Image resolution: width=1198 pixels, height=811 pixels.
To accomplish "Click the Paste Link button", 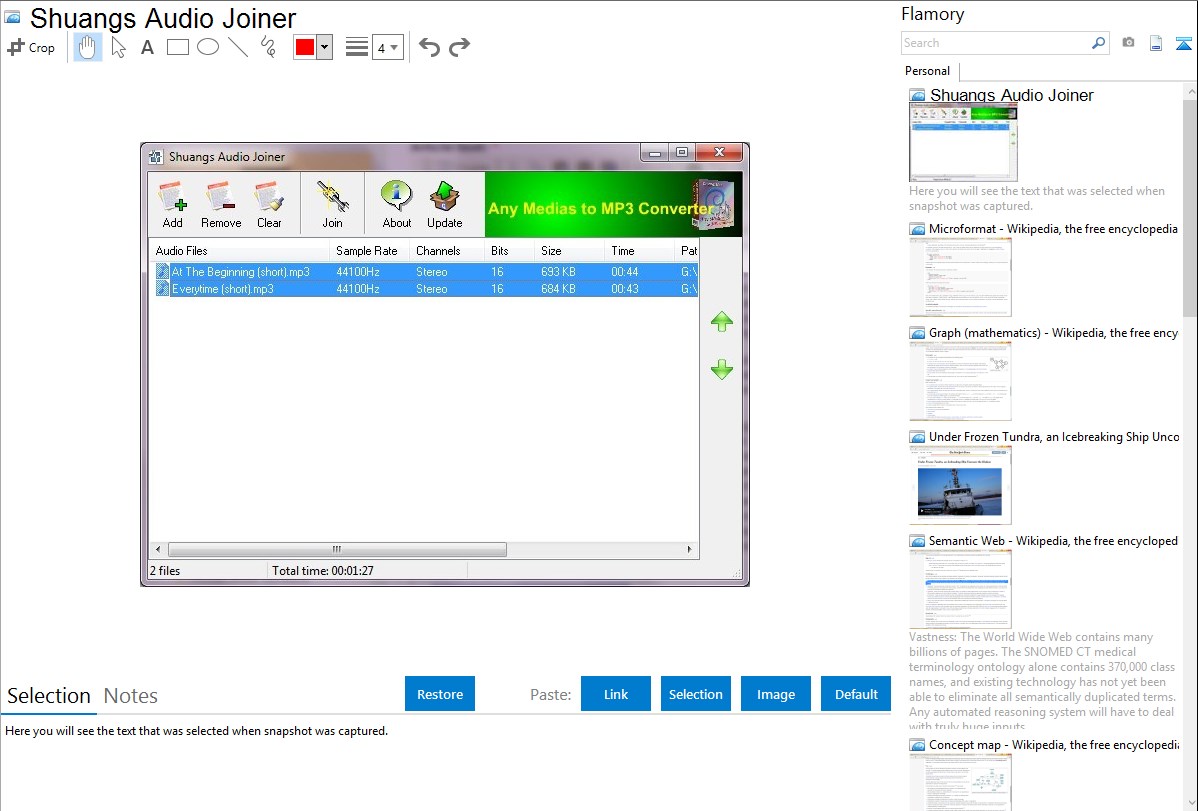I will (x=616, y=694).
